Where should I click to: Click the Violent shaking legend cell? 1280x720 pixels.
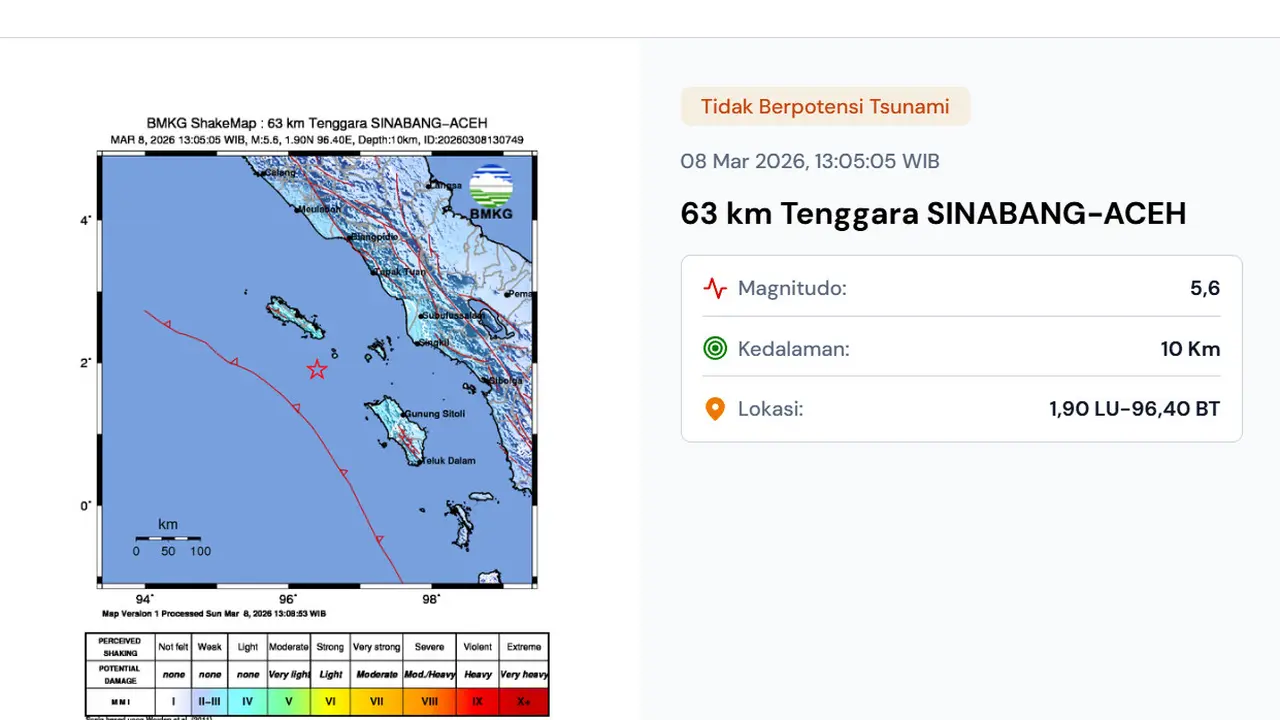click(477, 647)
